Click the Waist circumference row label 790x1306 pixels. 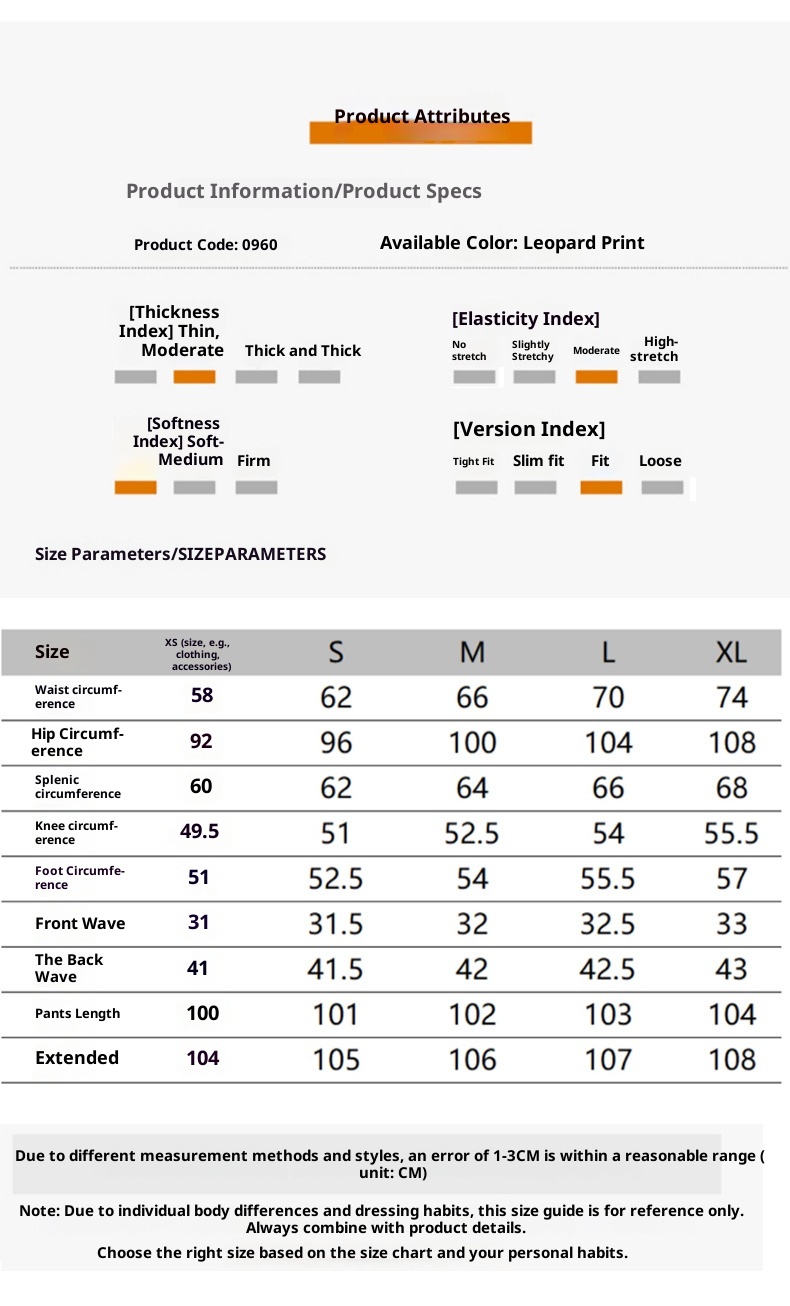[78, 697]
